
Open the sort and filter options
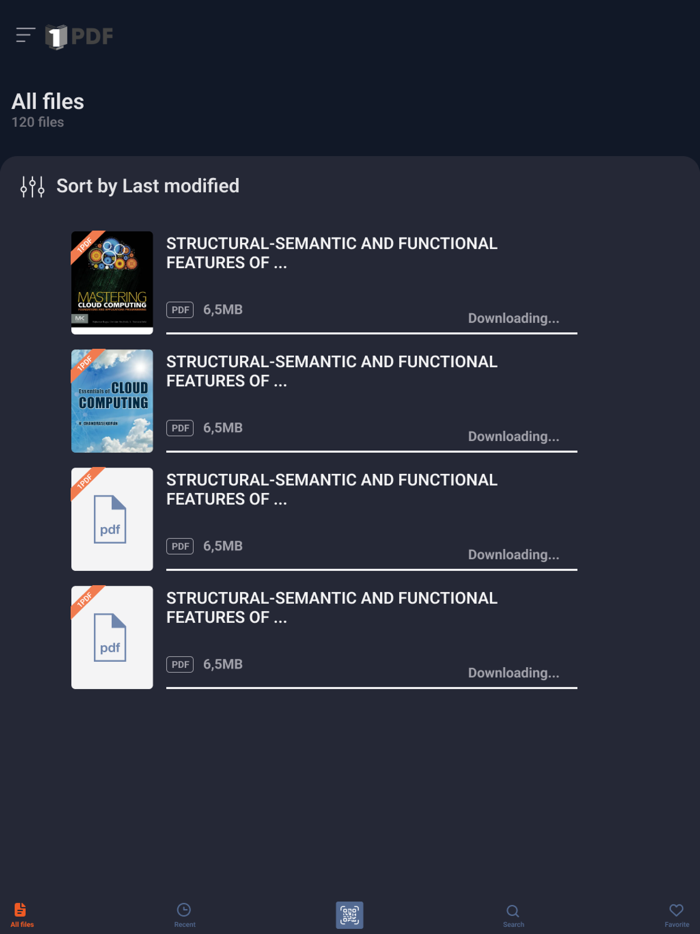(x=31, y=186)
